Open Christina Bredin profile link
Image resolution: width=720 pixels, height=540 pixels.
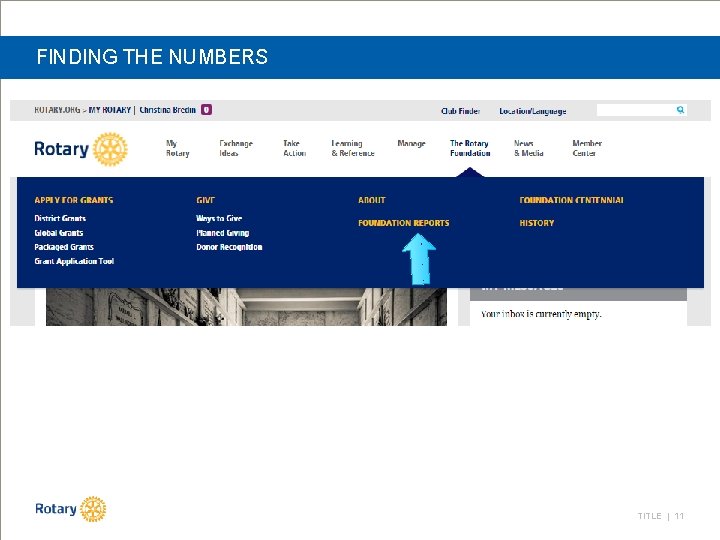(x=168, y=110)
